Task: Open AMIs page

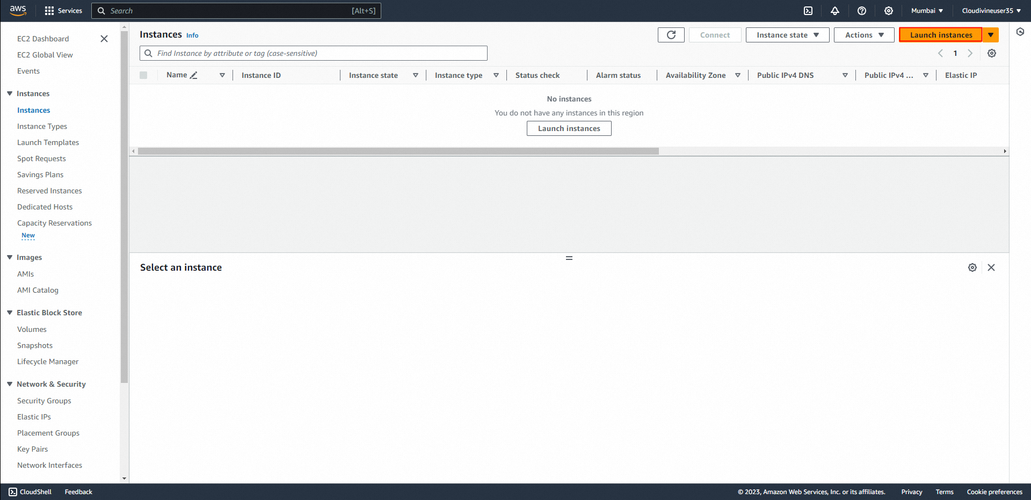Action: pos(26,274)
